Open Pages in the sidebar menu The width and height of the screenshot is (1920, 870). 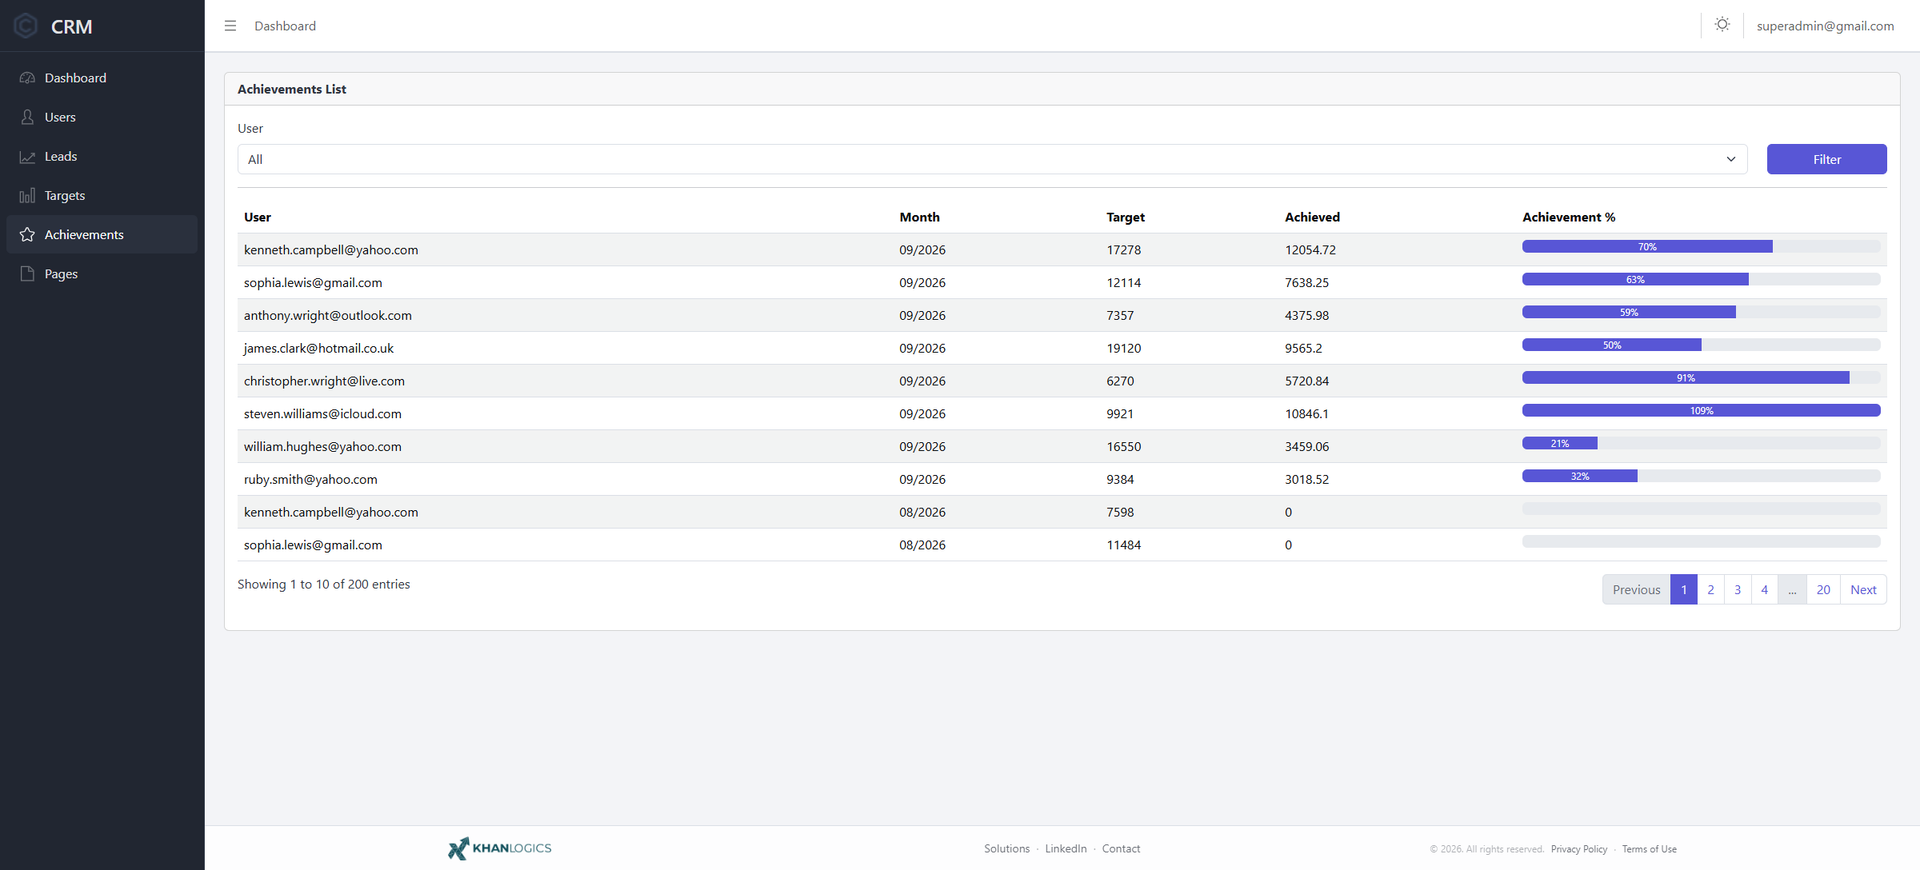click(x=102, y=274)
